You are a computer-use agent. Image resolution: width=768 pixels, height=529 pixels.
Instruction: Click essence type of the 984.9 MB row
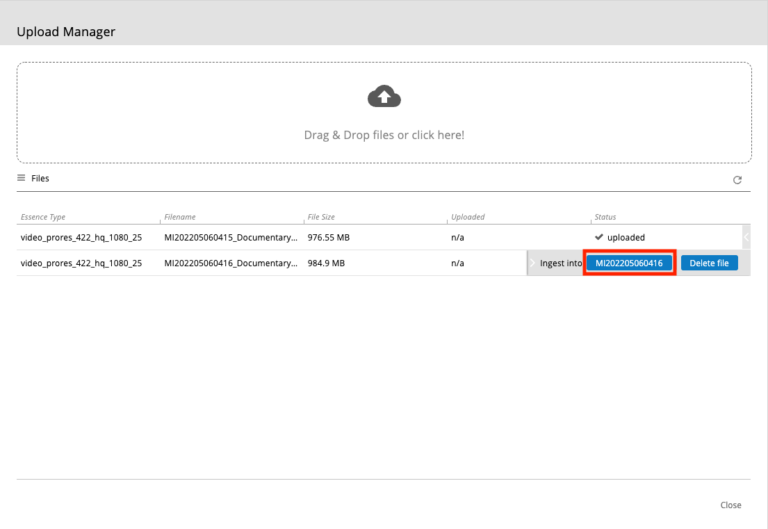[x=81, y=263]
